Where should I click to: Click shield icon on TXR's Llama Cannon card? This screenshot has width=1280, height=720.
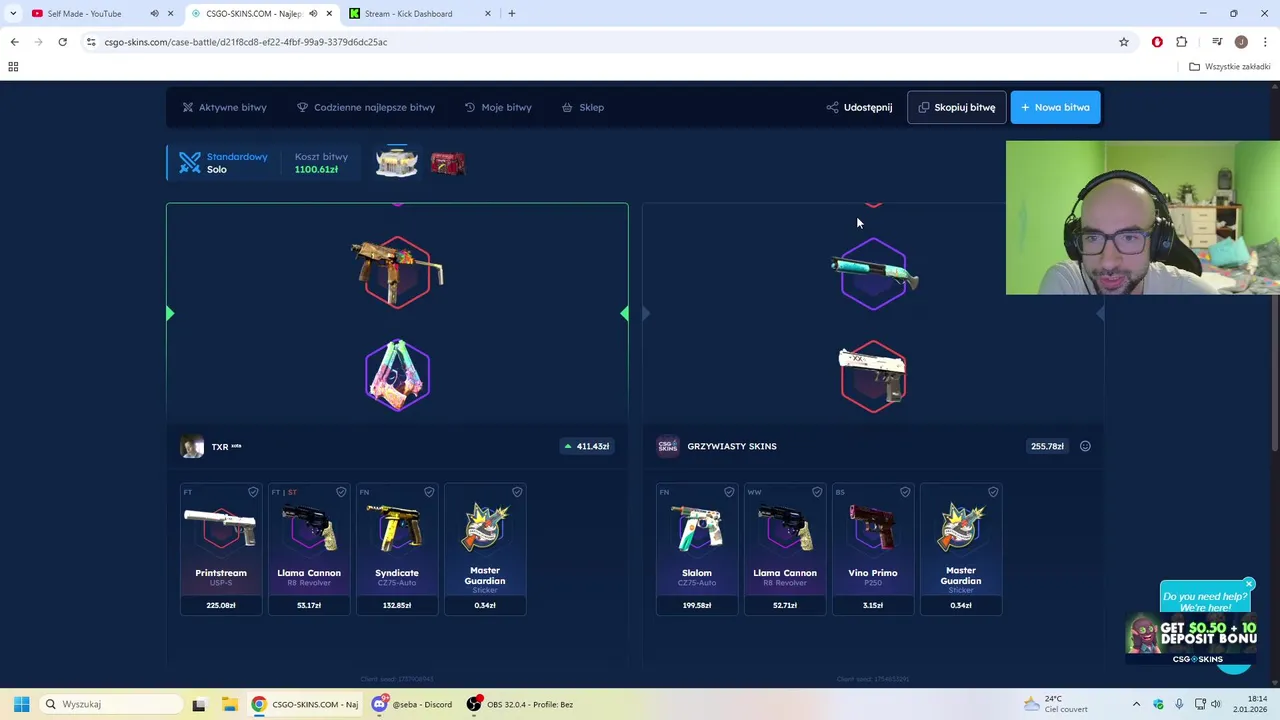(x=341, y=492)
